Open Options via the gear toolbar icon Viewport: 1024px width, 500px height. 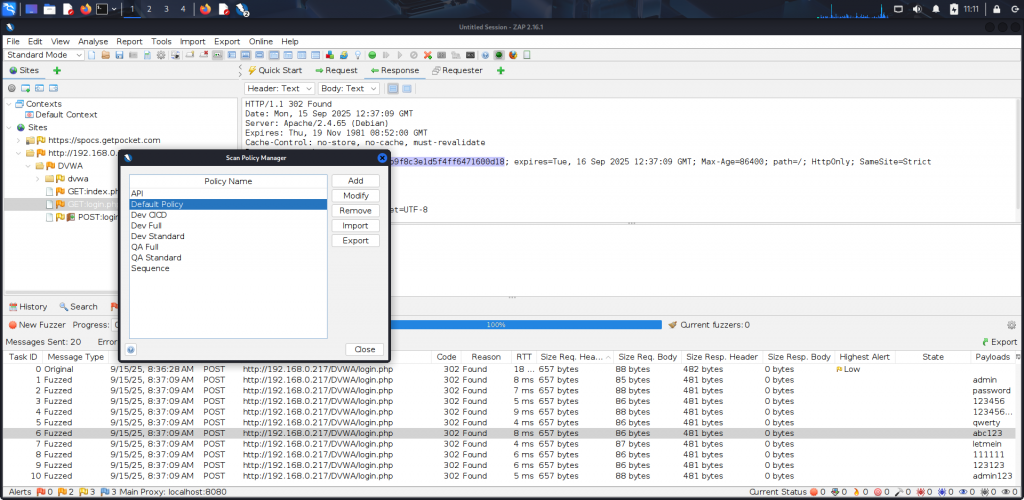[x=161, y=55]
